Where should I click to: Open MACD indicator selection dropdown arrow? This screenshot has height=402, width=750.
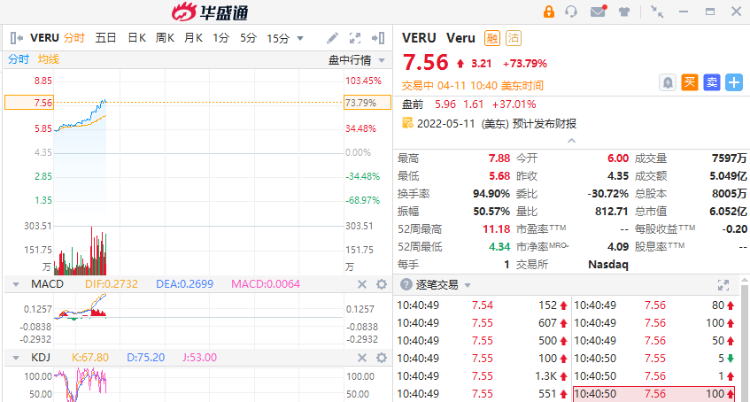pyautogui.click(x=16, y=285)
